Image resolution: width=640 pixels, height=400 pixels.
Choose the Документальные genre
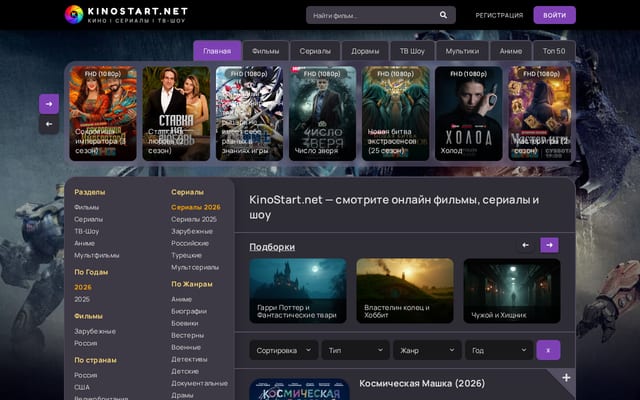pyautogui.click(x=200, y=383)
